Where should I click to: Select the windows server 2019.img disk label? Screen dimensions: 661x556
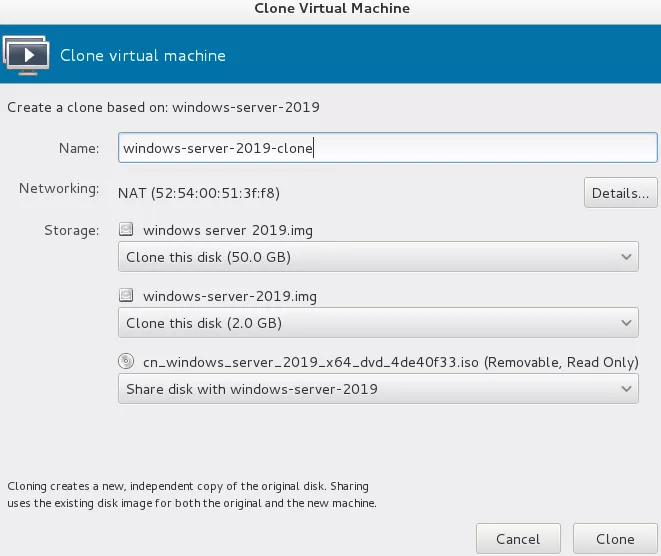click(x=228, y=230)
